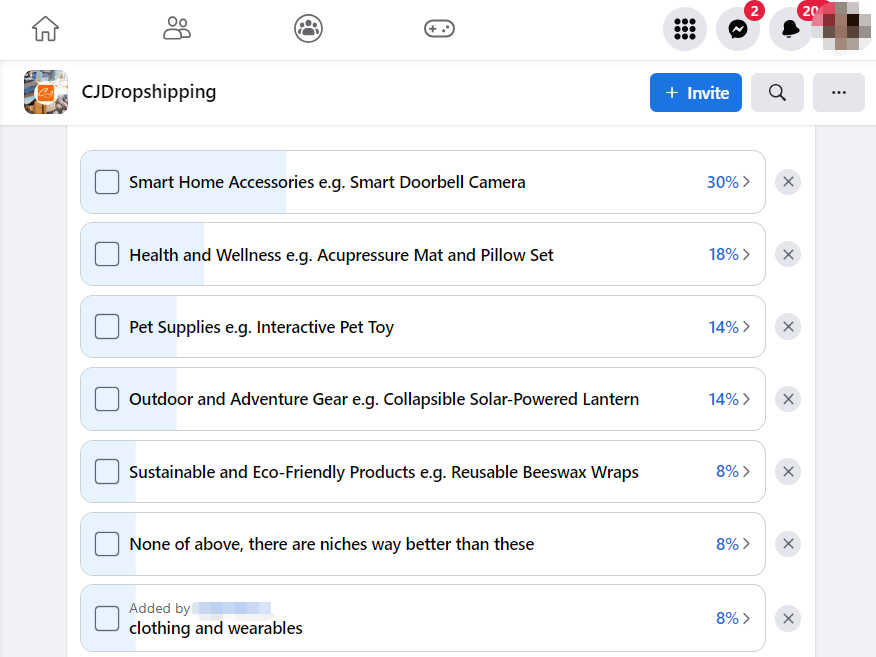Screen dimensions: 876x657
Task: Expand voters for Sustainable Eco-Friendly Products
Action: 733,471
